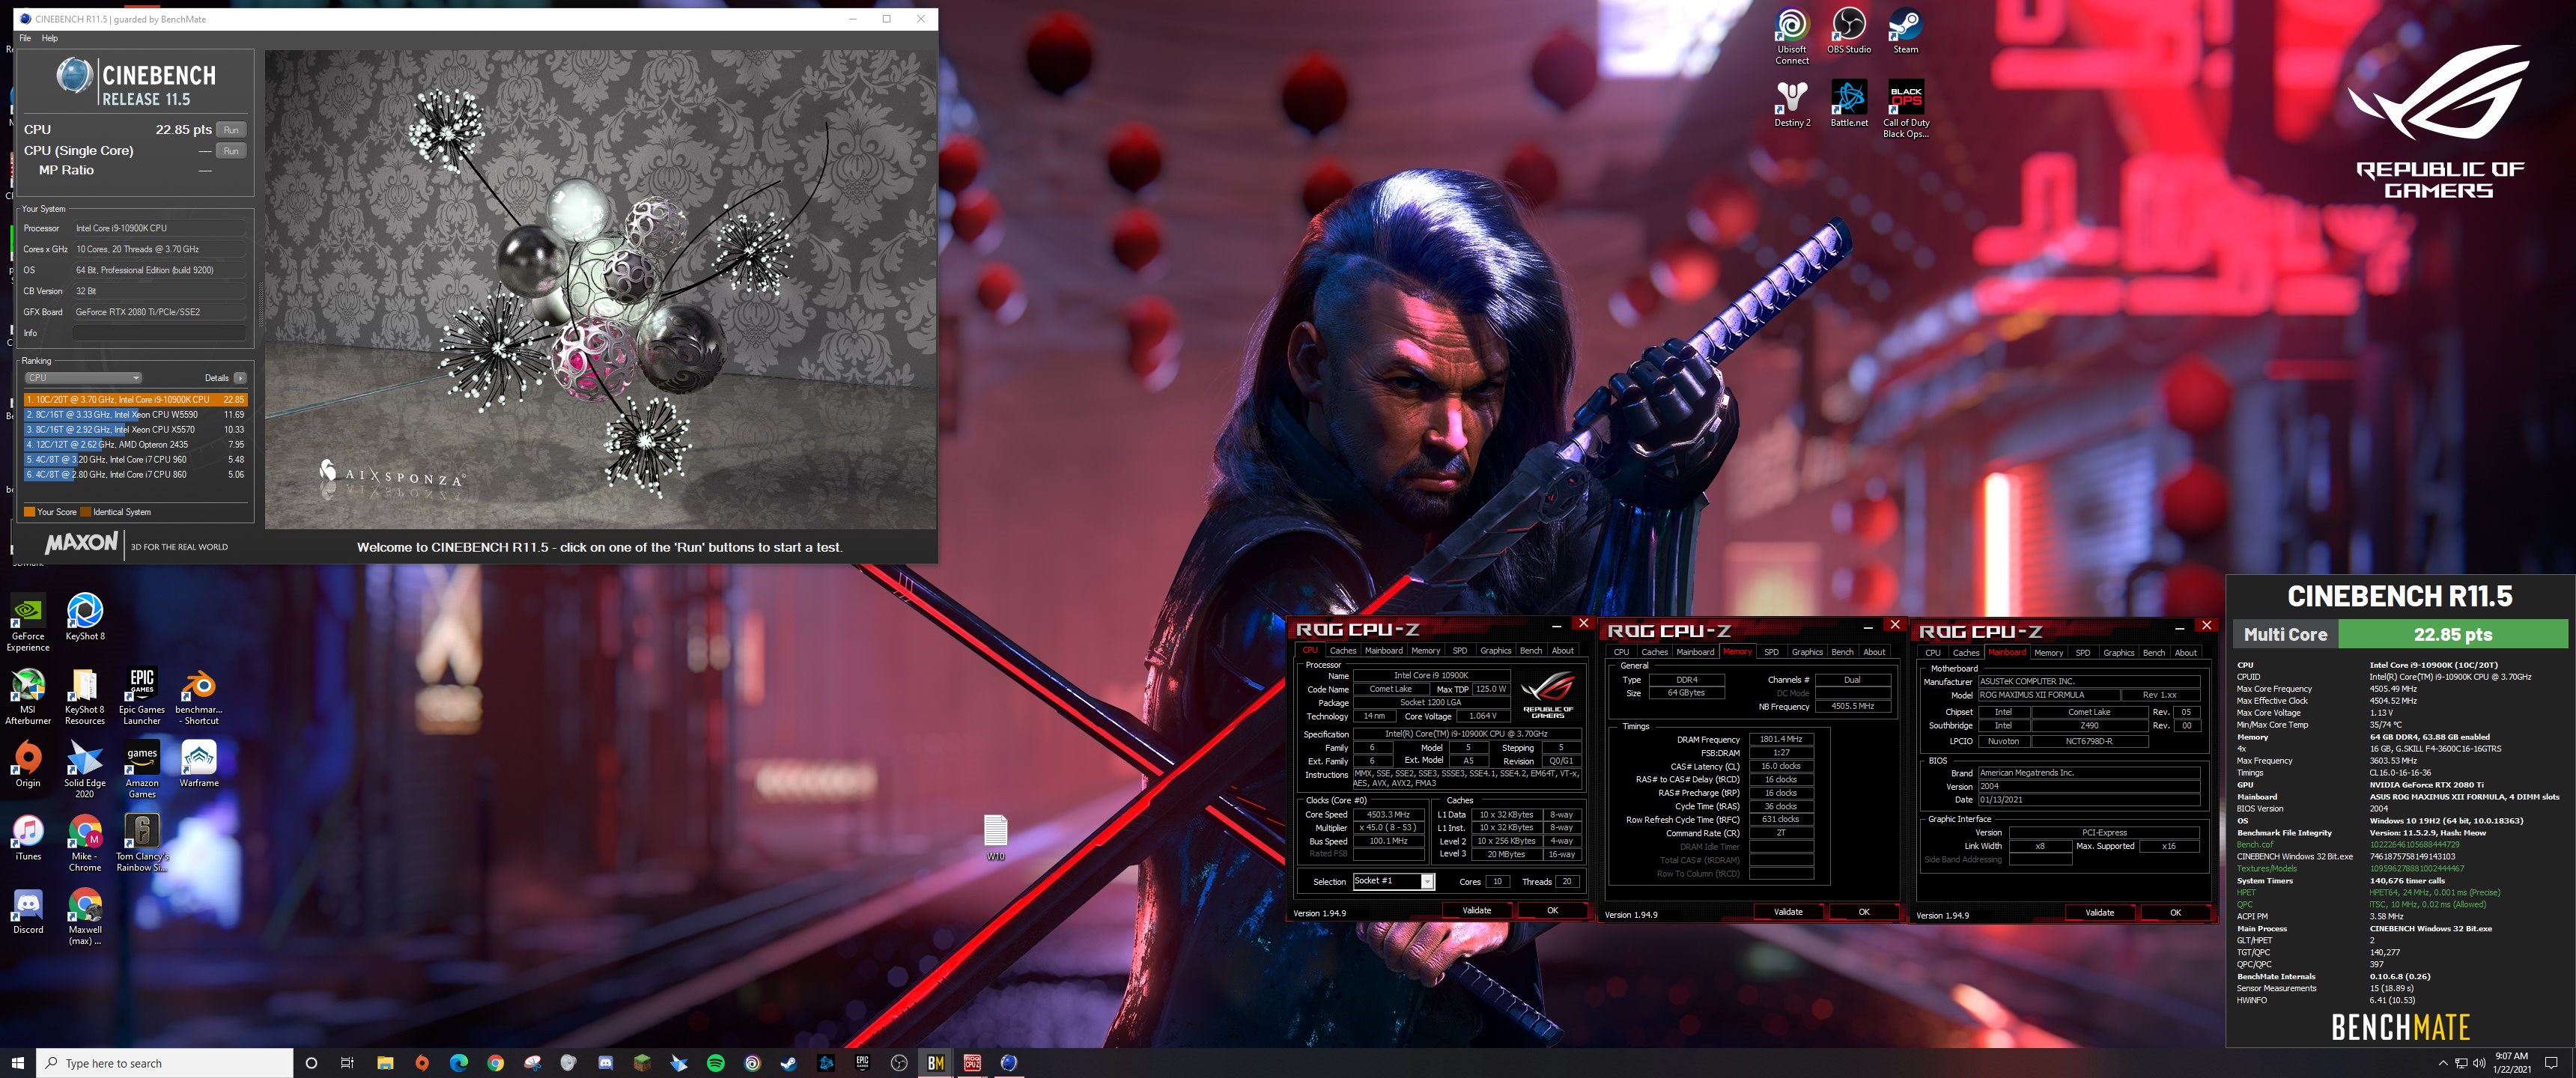Switch to ROG CPU-Z in the taskbar
The image size is (2576, 1078).
[x=972, y=1063]
